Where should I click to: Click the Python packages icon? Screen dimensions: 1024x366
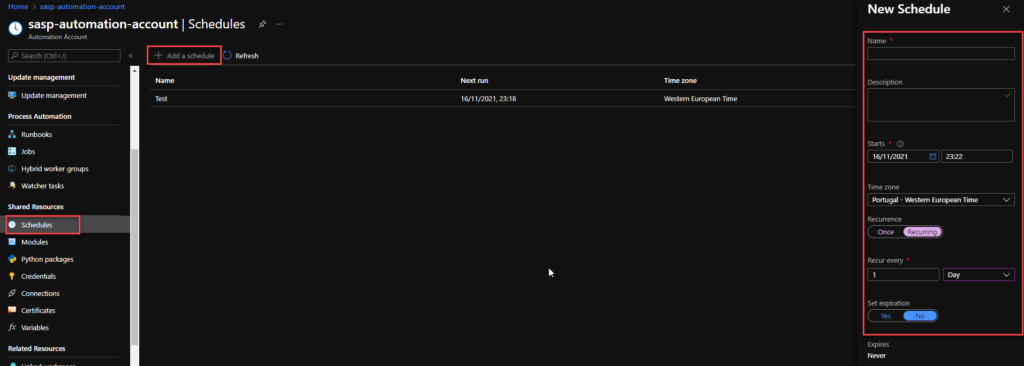click(x=12, y=259)
